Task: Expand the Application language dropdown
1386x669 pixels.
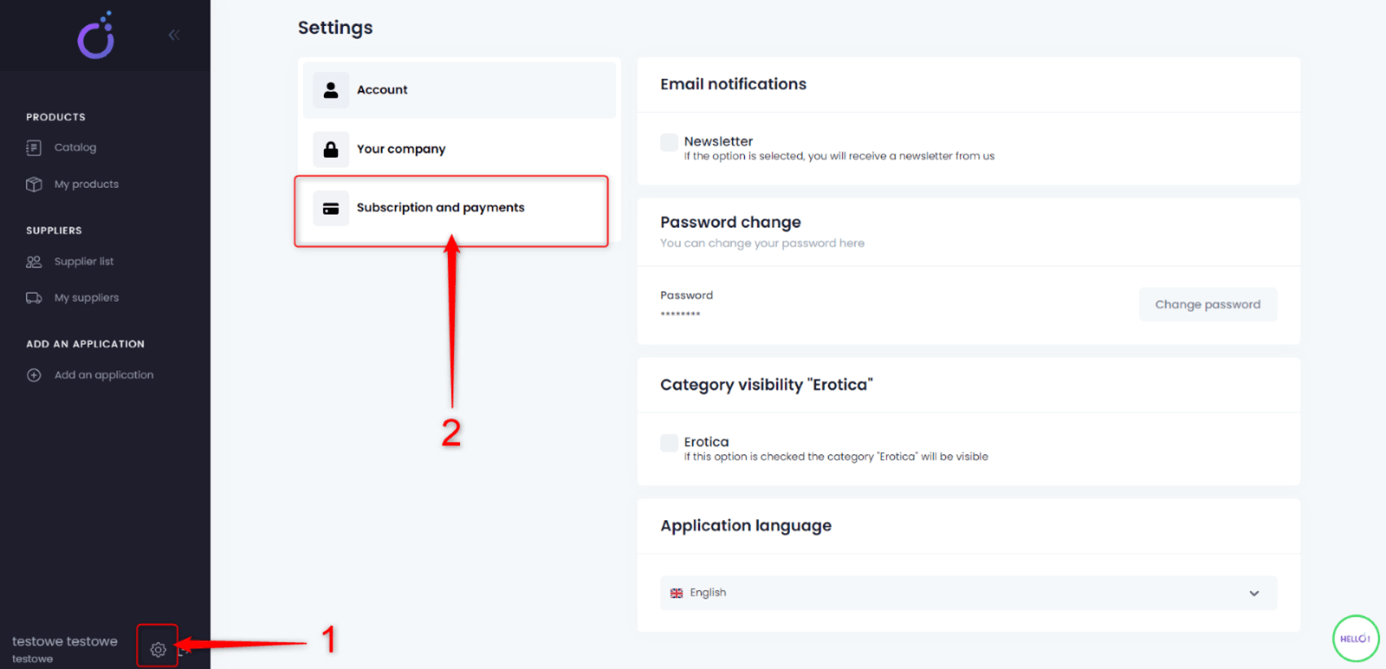Action: (968, 593)
